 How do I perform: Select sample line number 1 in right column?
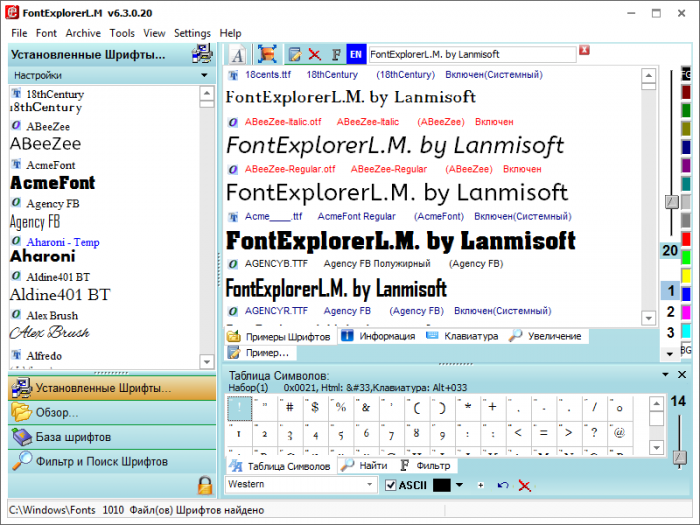point(670,291)
